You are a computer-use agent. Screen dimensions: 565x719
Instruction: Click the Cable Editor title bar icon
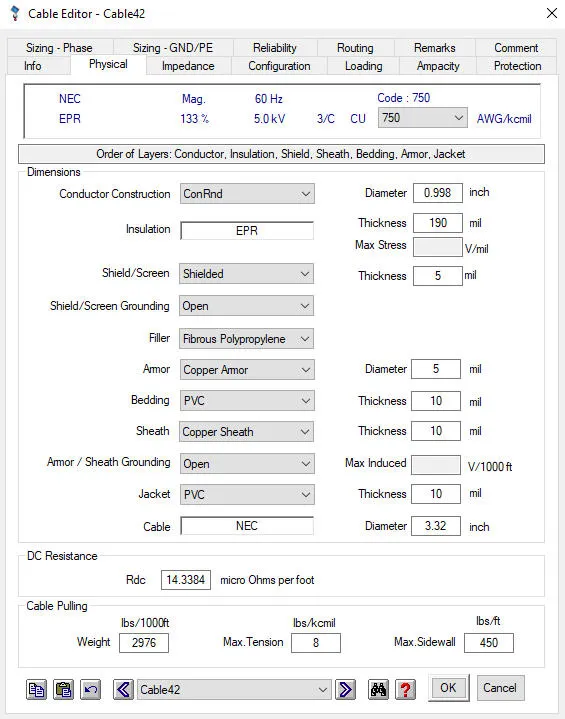tap(15, 13)
